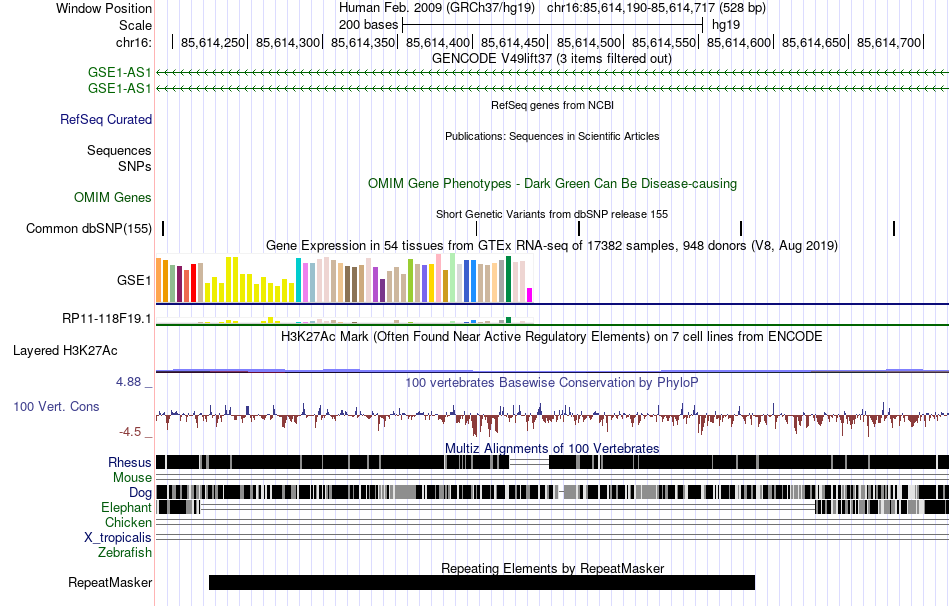950x606 pixels.
Task: Open the RefSeq Curated track label
Action: coord(106,119)
